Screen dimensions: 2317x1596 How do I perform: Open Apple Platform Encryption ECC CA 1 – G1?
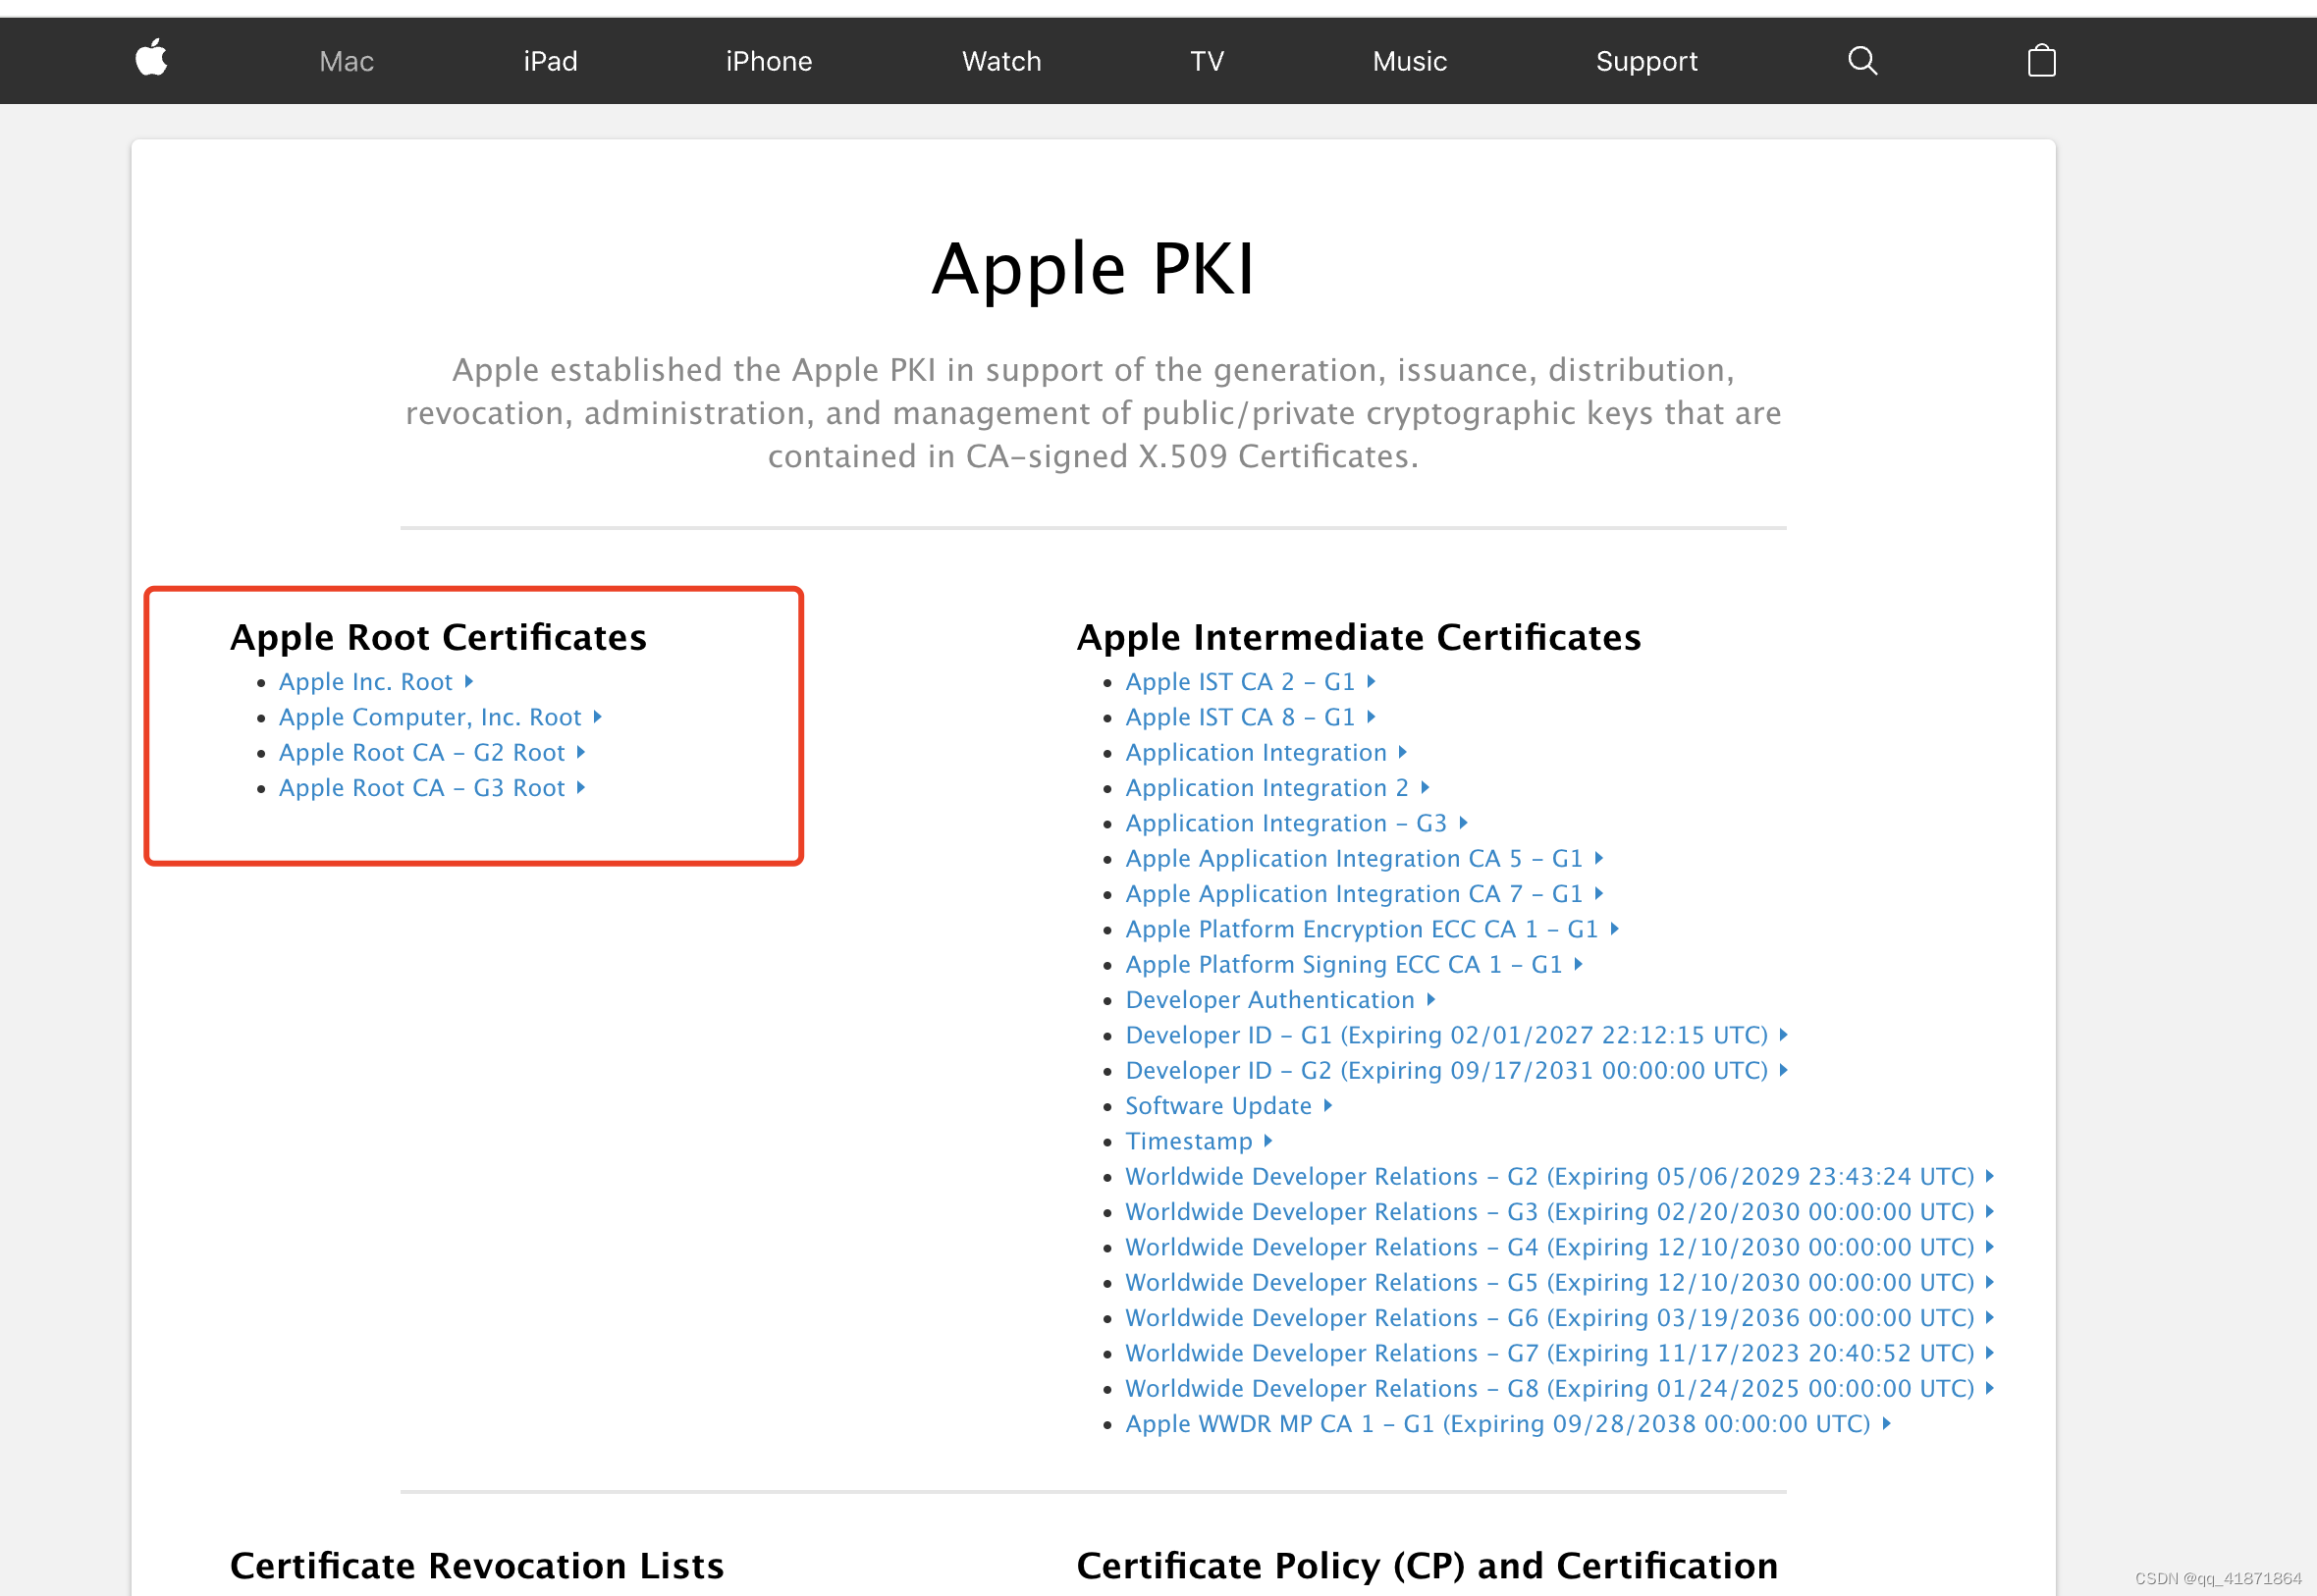(x=1372, y=929)
